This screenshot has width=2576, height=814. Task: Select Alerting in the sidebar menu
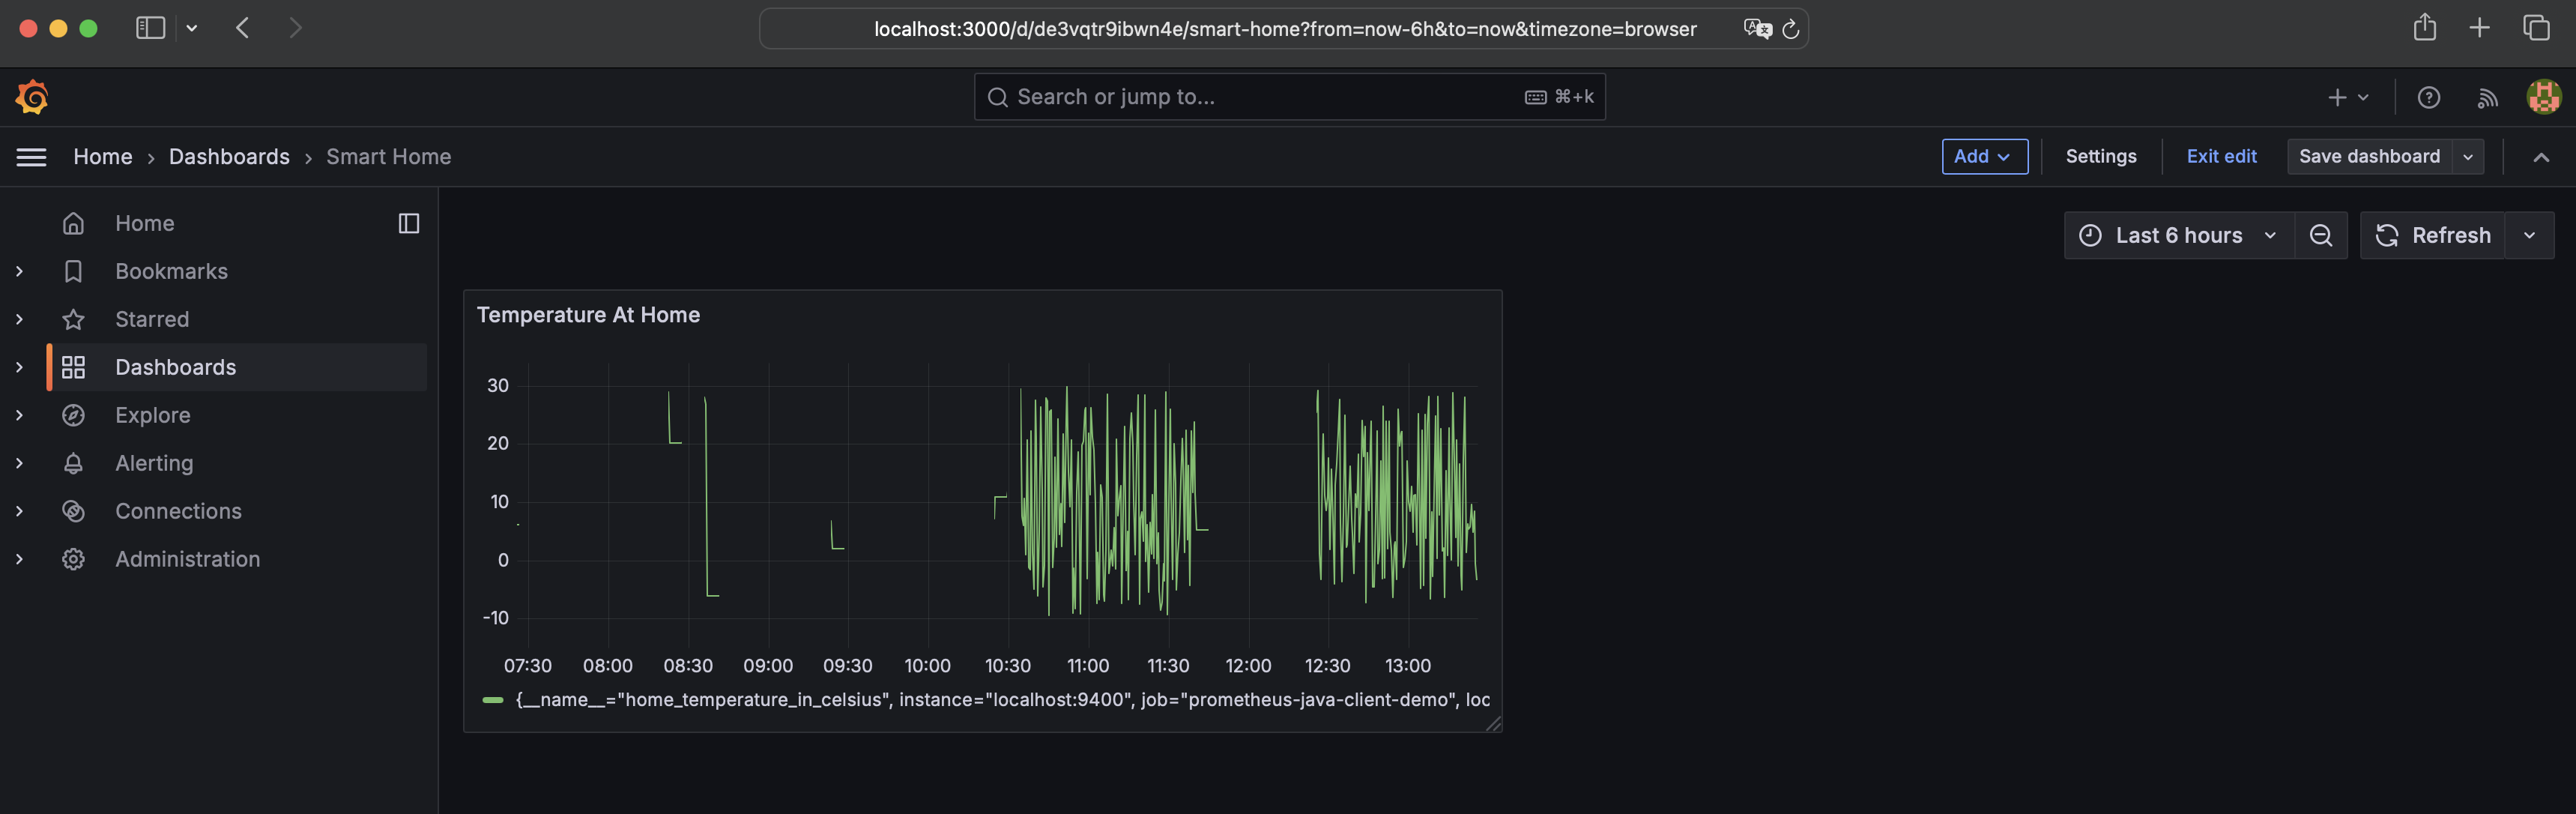pyautogui.click(x=154, y=463)
